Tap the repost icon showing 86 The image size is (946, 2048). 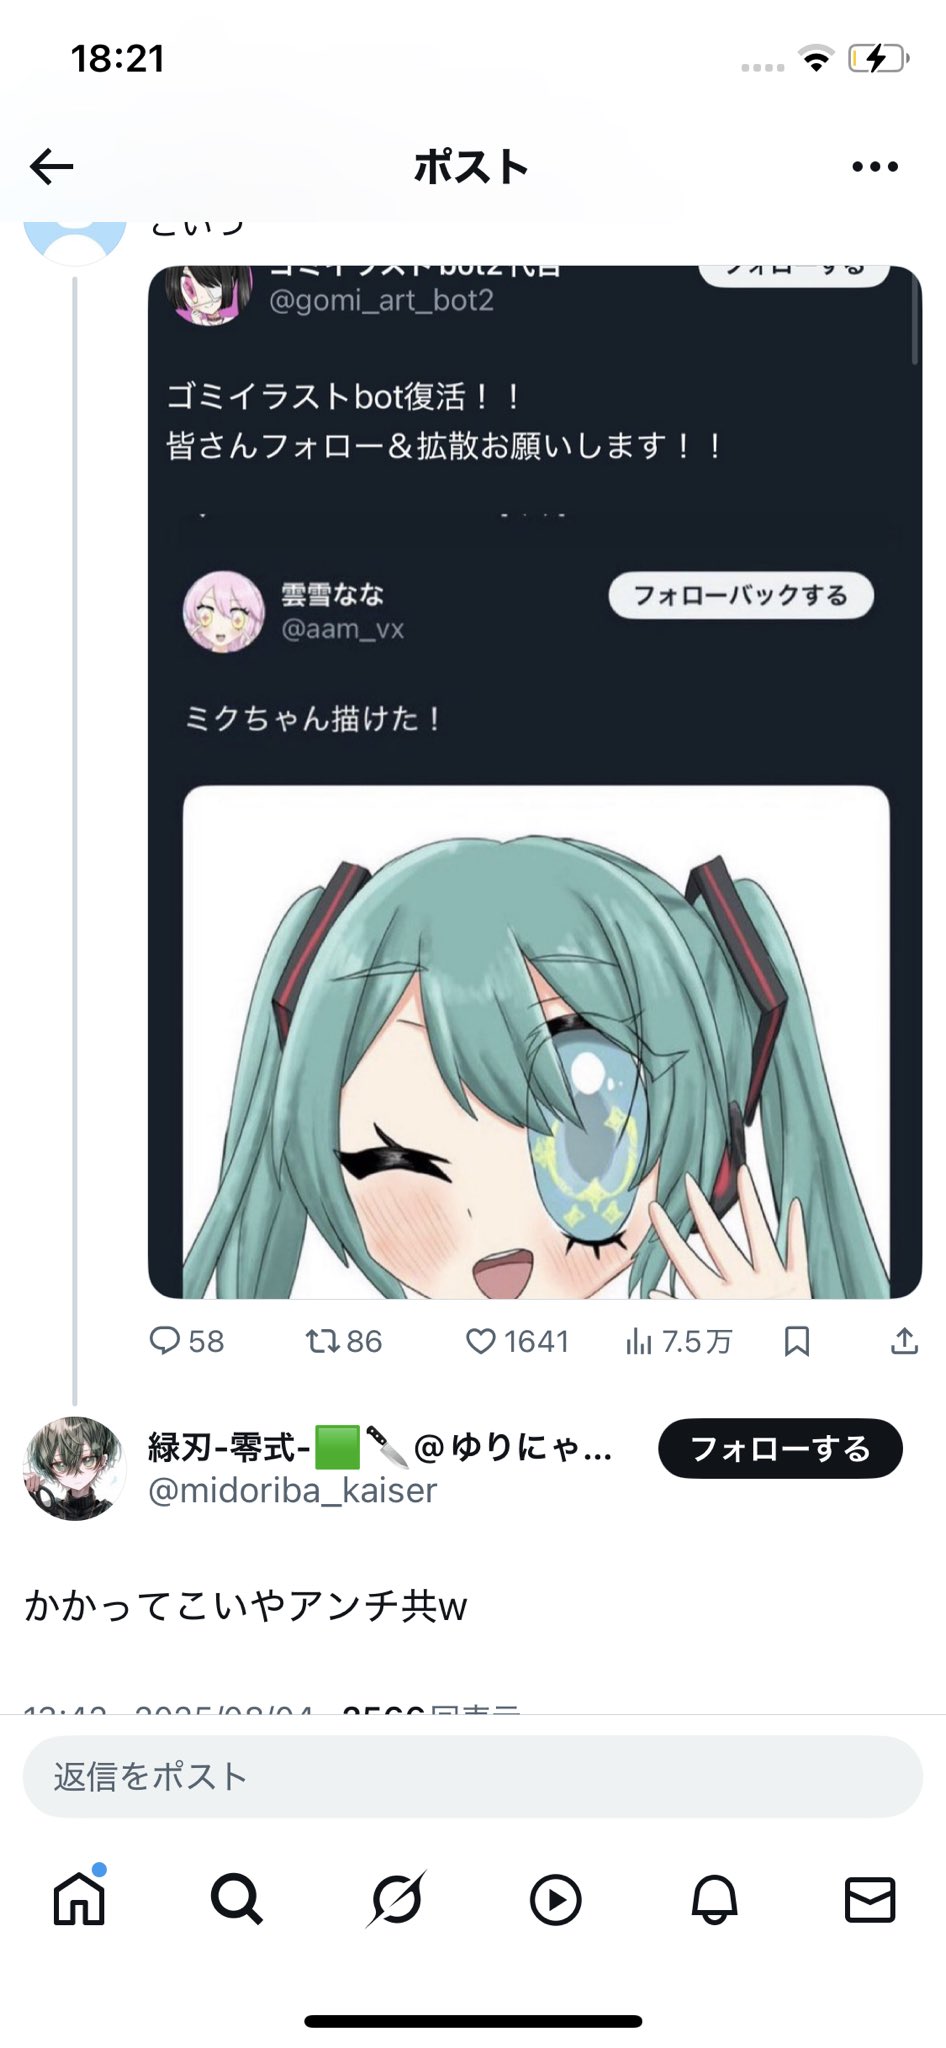343,1340
